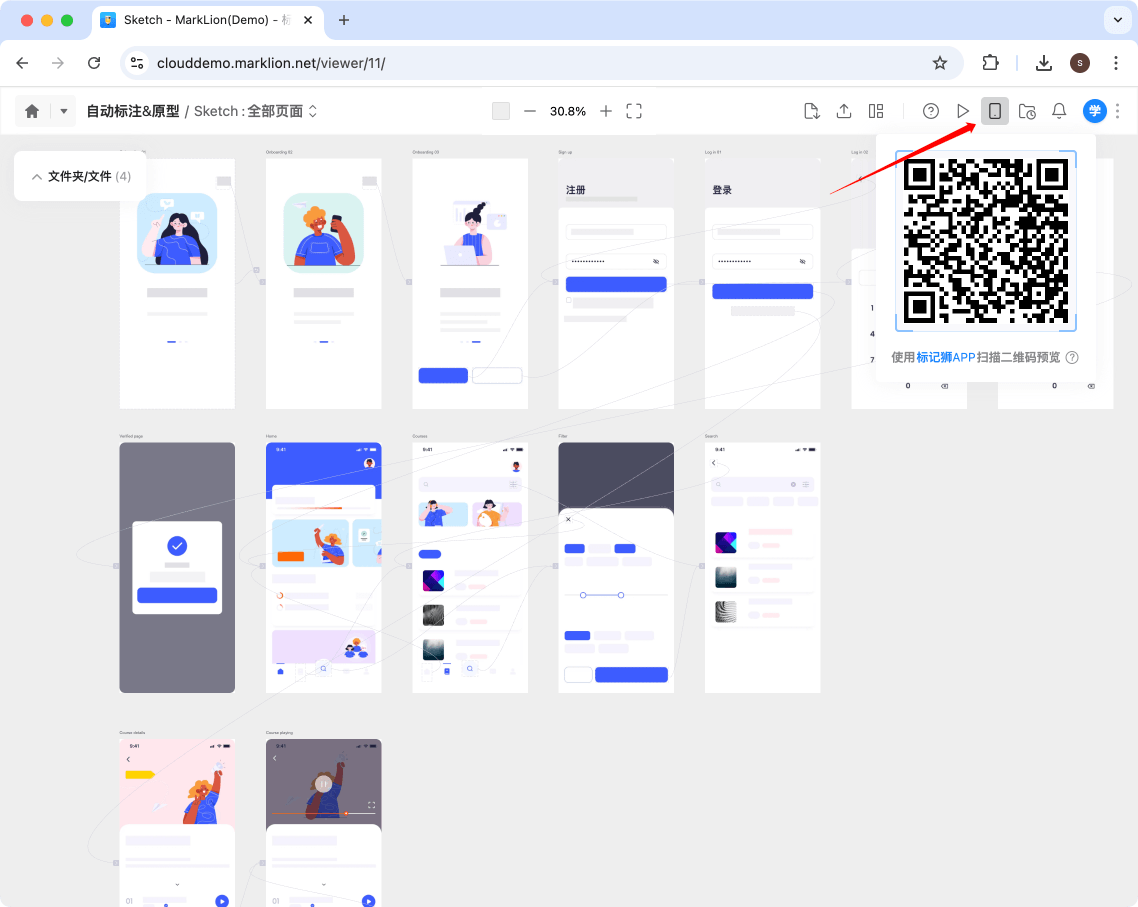Zoom out with the minus button
This screenshot has height=907, width=1138.
pyautogui.click(x=530, y=111)
